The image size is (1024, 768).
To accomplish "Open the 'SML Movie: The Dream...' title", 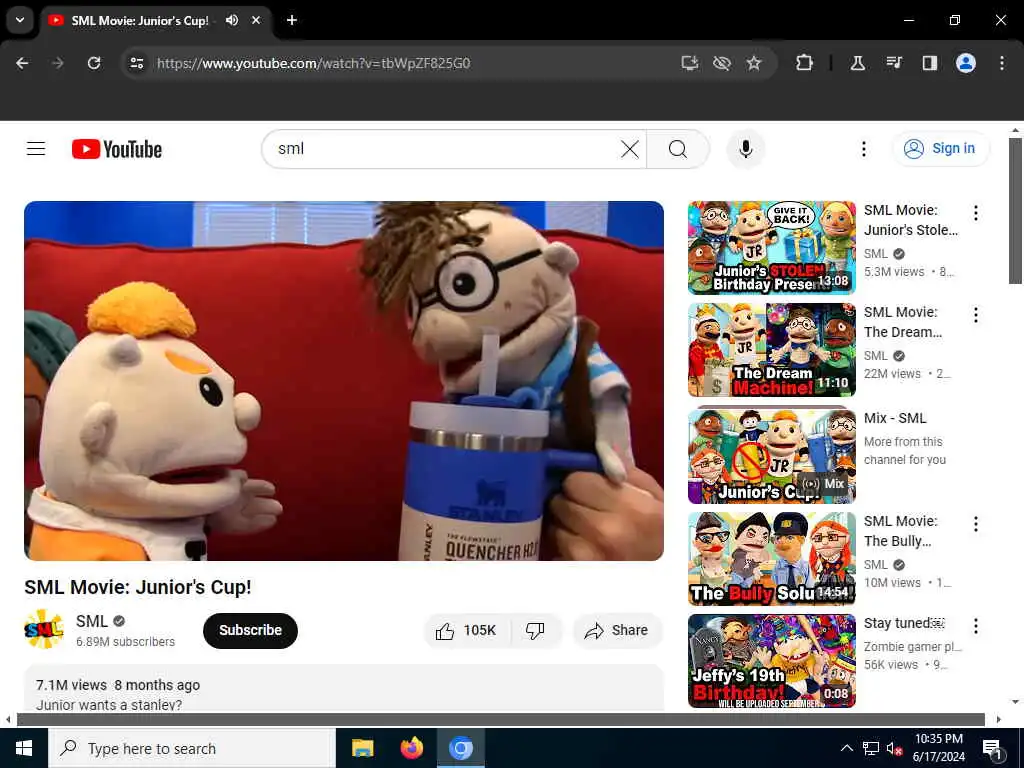I will coord(903,322).
